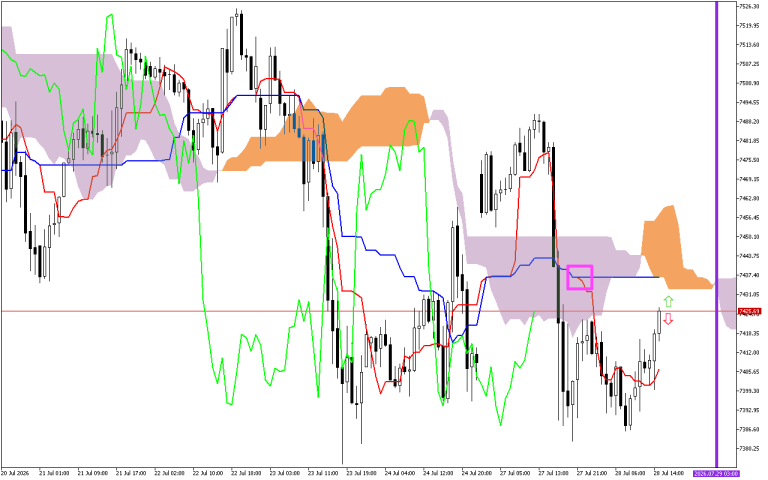Click the 7443.75 price axis label
Image resolution: width=768 pixels, height=480 pixels.
749,256
